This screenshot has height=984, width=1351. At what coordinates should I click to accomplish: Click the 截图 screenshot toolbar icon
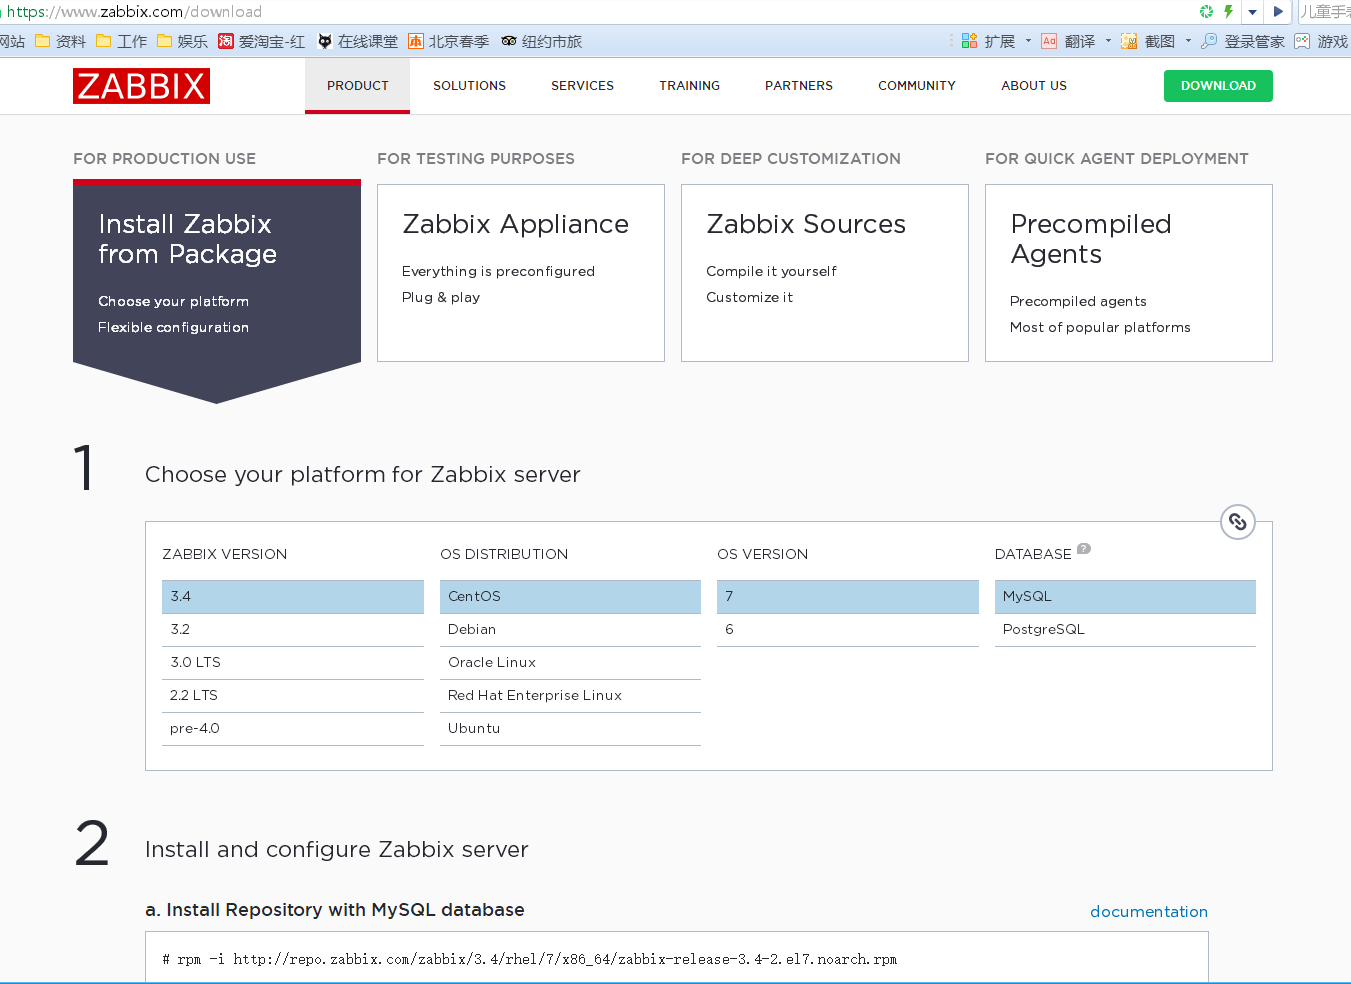[x=1129, y=41]
